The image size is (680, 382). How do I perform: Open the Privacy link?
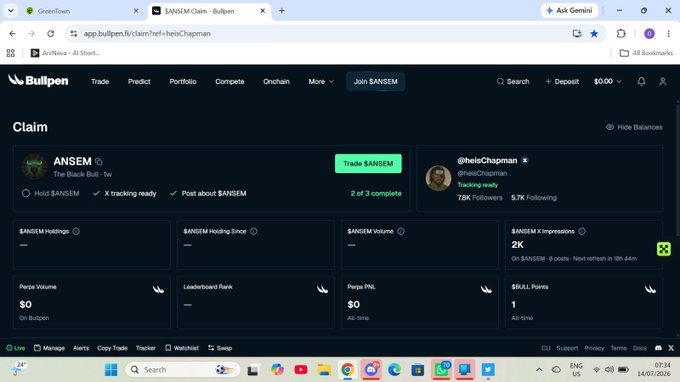point(594,348)
